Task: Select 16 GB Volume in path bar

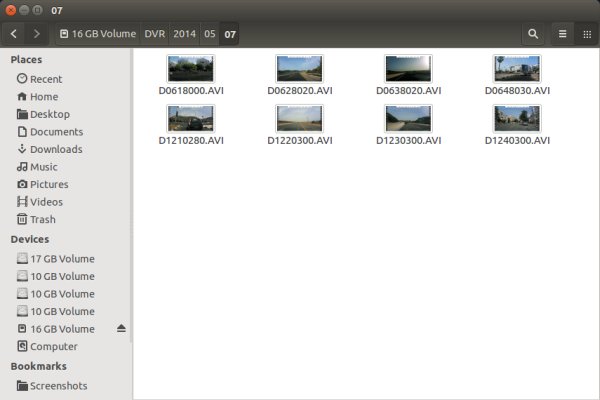Action: coord(98,34)
